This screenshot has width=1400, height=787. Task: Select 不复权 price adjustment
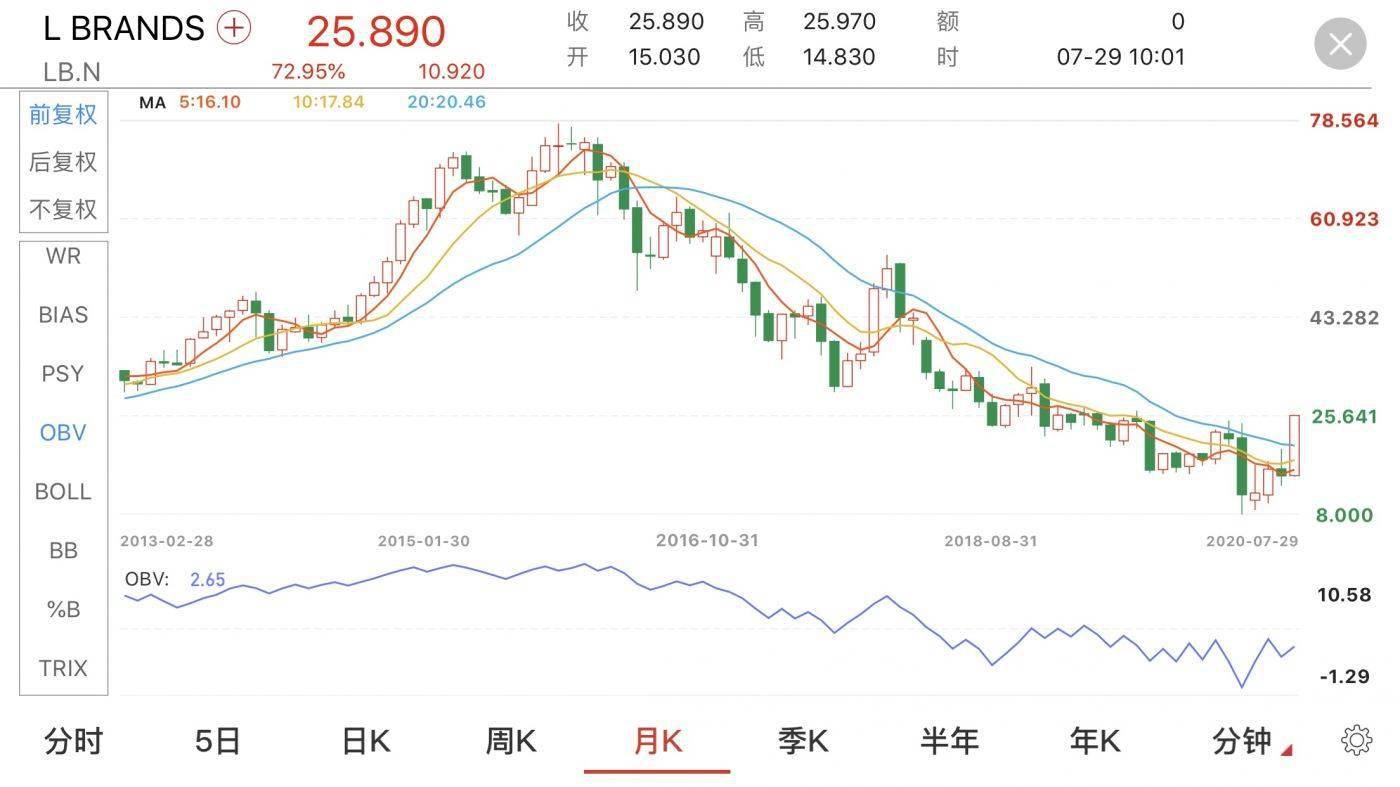pyautogui.click(x=63, y=209)
